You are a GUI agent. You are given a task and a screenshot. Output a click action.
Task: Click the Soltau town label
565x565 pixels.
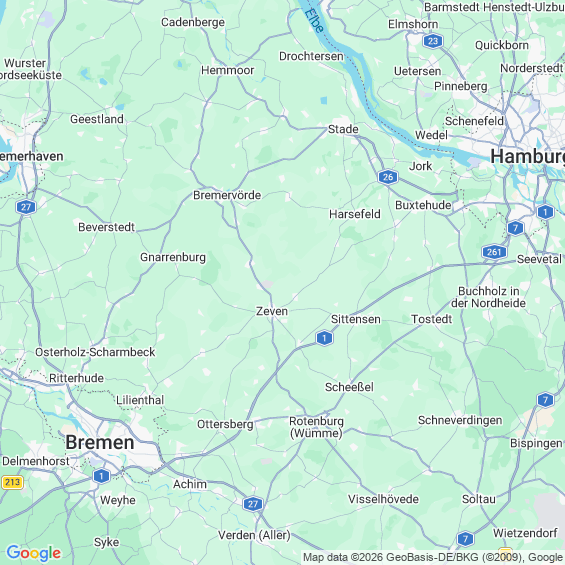click(x=479, y=499)
